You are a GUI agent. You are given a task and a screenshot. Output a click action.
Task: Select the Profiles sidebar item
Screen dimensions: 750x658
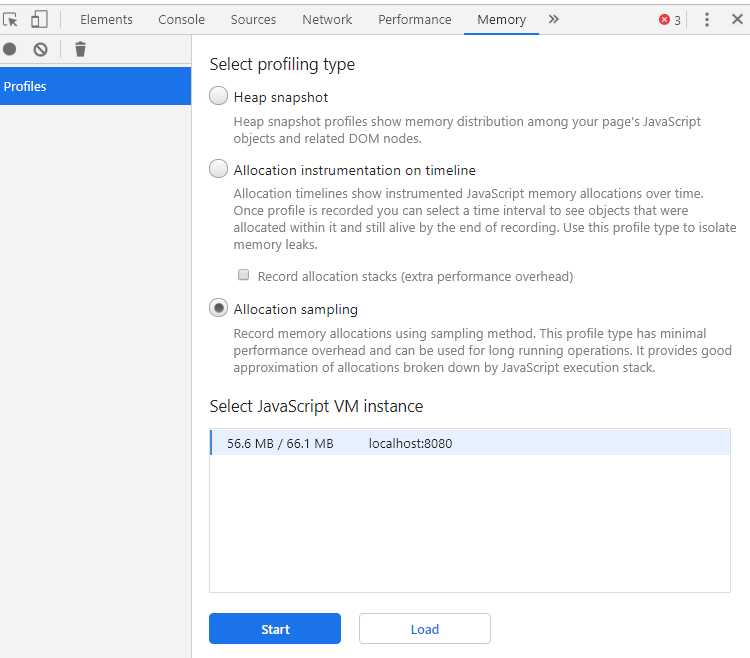coord(95,86)
